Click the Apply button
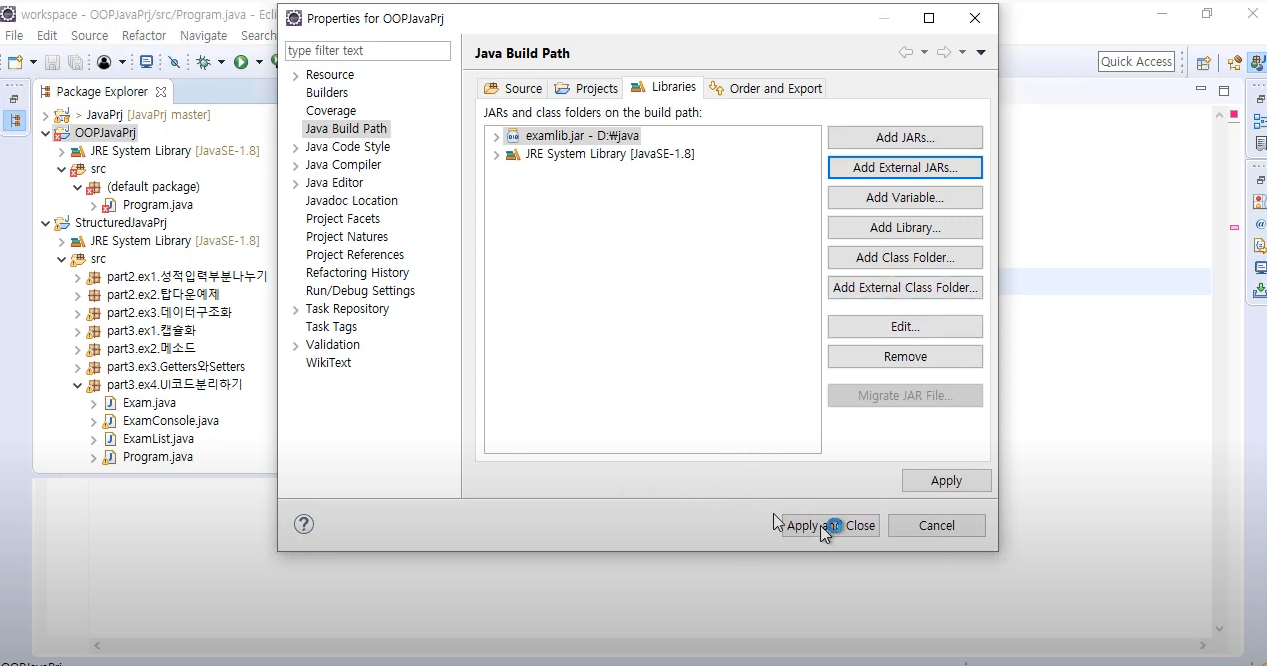The height and width of the screenshot is (666, 1267). point(946,480)
